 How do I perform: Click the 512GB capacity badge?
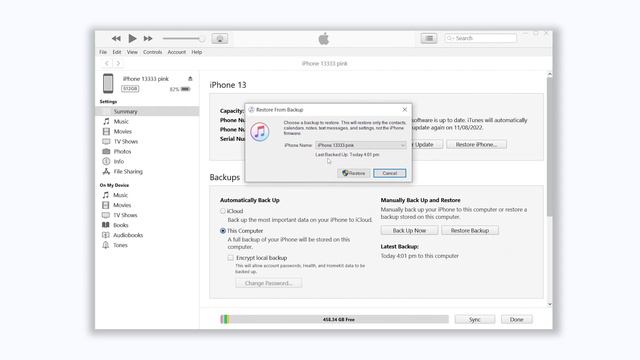point(130,89)
